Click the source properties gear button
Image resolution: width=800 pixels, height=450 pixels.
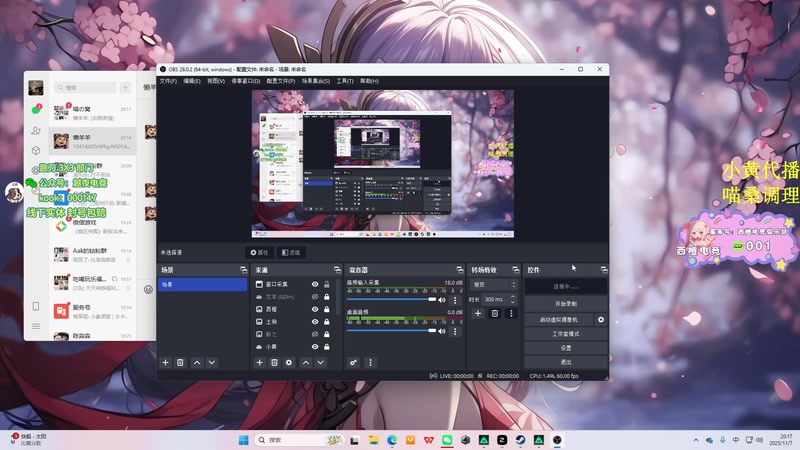coord(259,253)
